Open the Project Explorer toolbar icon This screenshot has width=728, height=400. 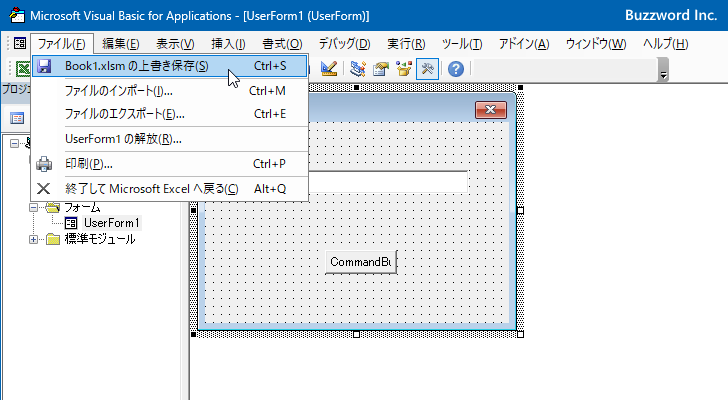click(358, 69)
